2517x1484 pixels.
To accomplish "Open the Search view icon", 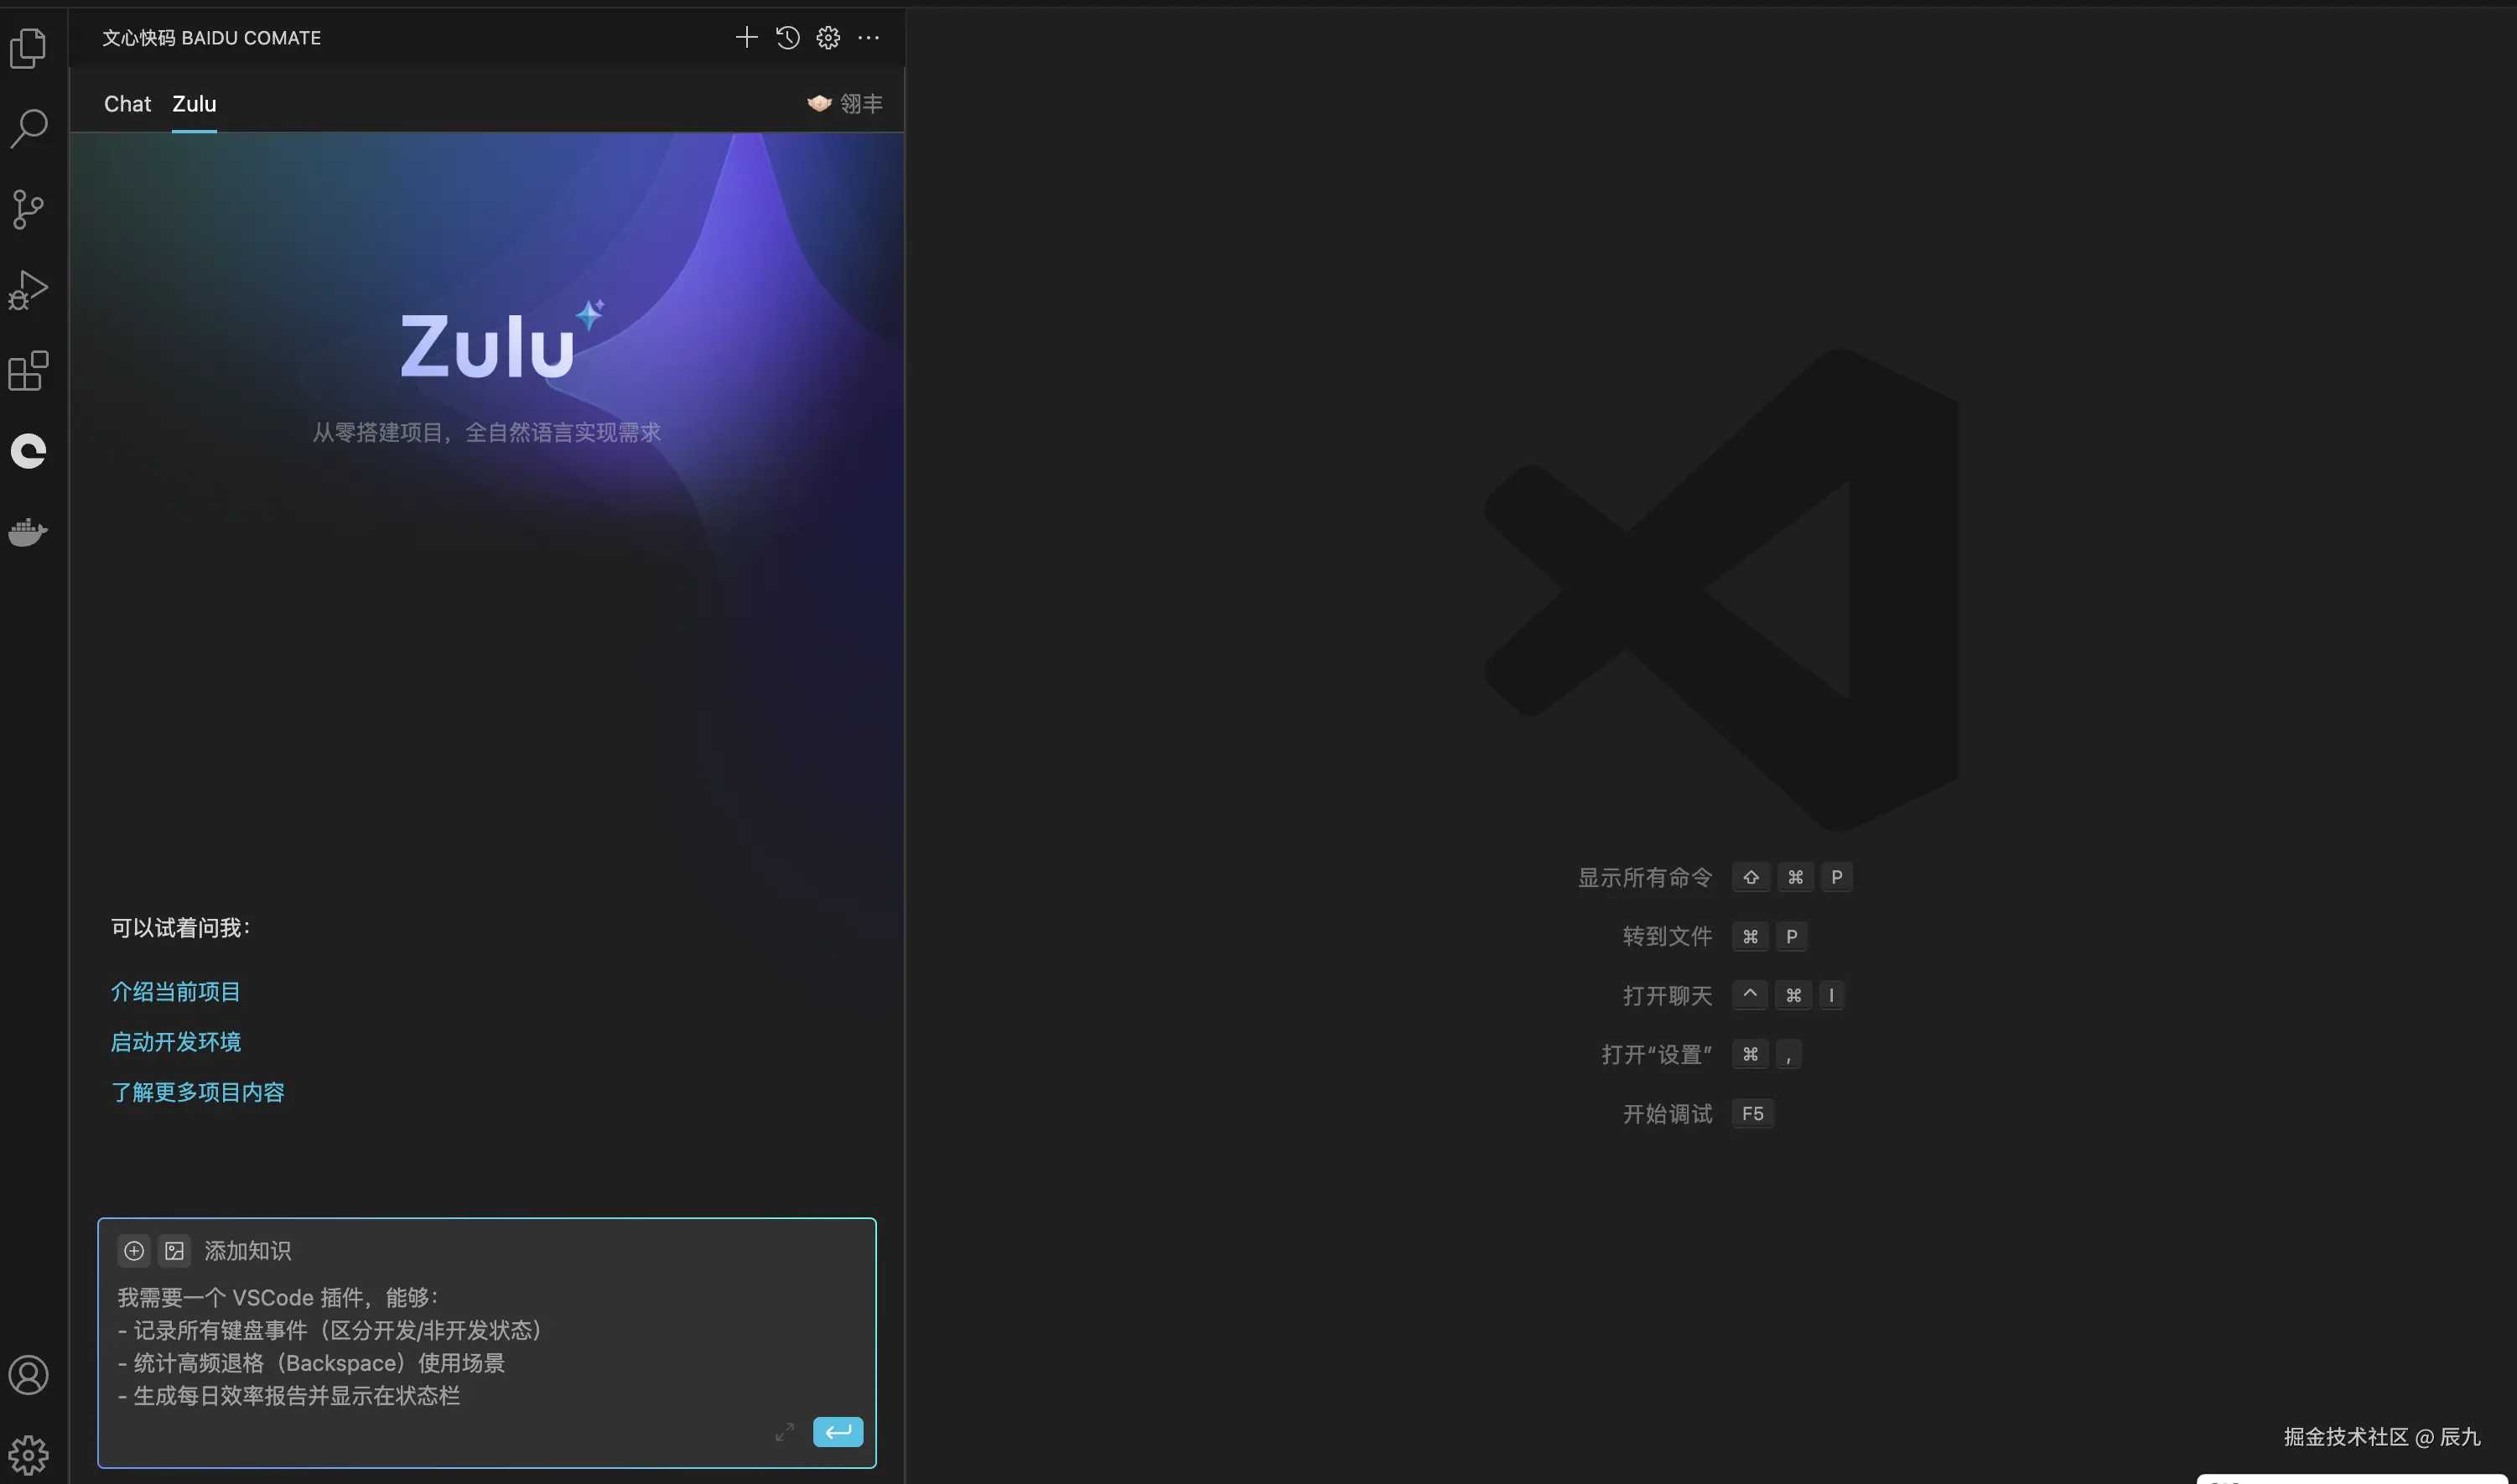I will coord(28,128).
